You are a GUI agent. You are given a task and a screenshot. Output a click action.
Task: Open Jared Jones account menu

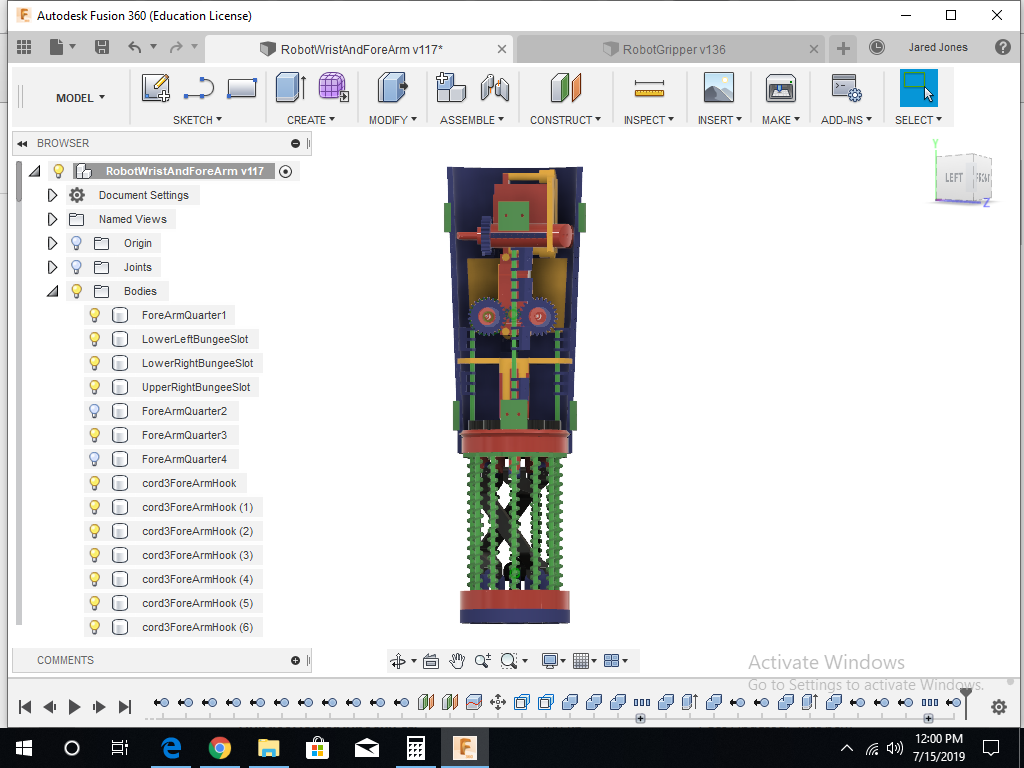pyautogui.click(x=938, y=47)
